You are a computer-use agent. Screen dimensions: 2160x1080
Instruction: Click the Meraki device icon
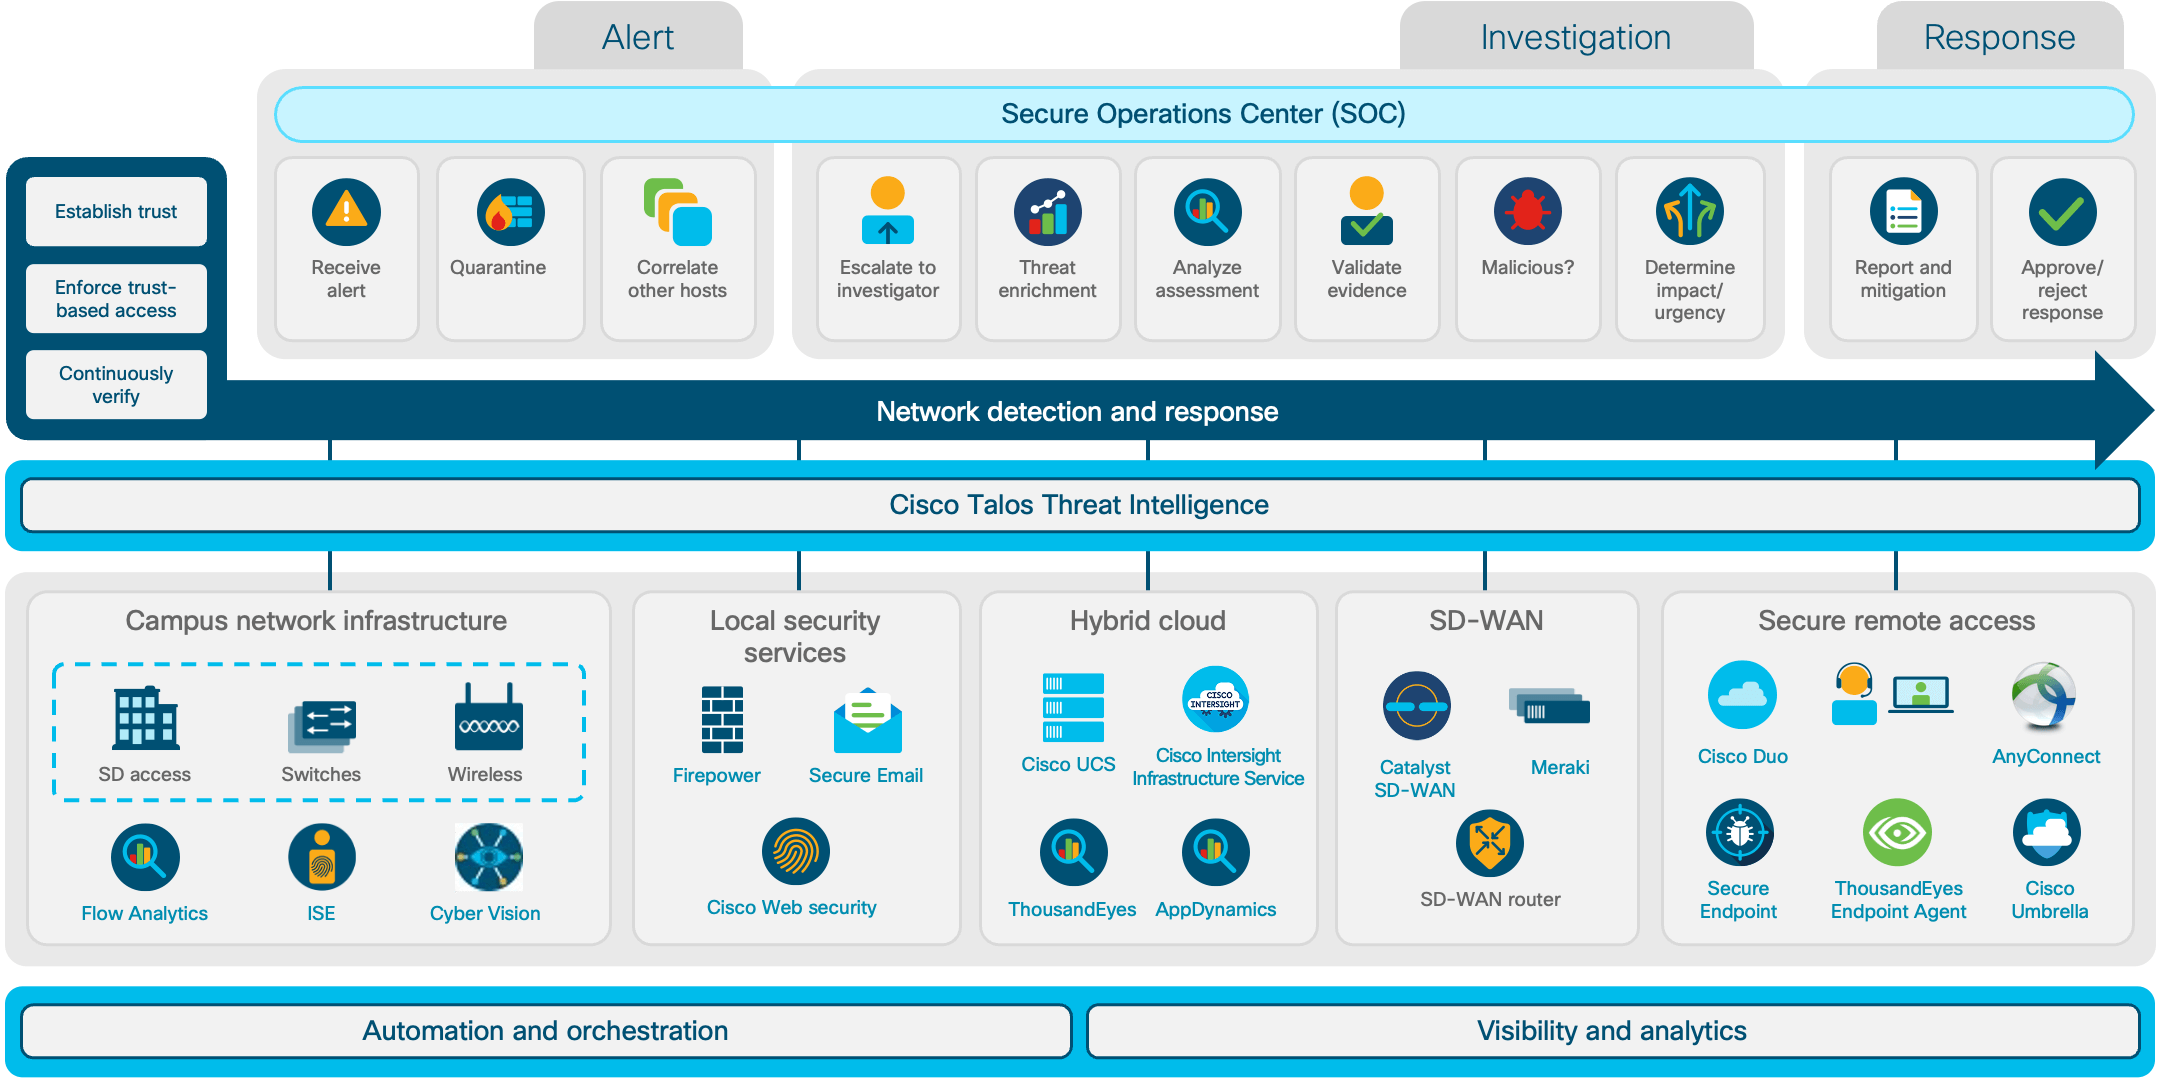coord(1549,706)
